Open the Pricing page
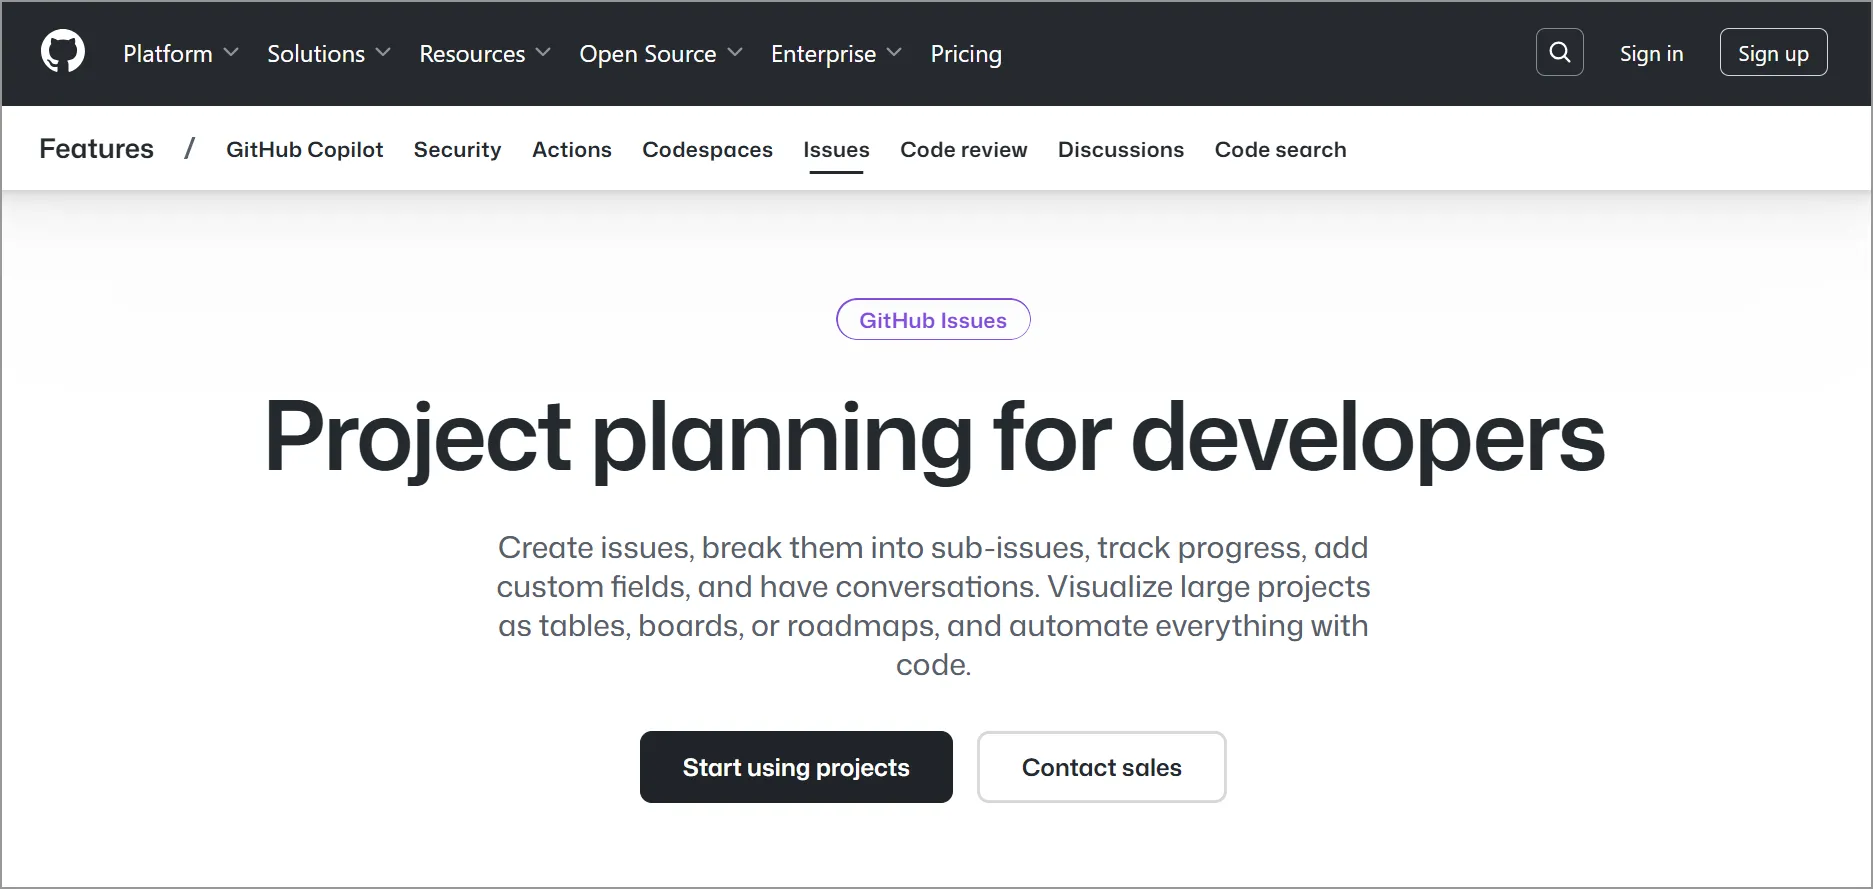This screenshot has width=1873, height=889. [965, 54]
